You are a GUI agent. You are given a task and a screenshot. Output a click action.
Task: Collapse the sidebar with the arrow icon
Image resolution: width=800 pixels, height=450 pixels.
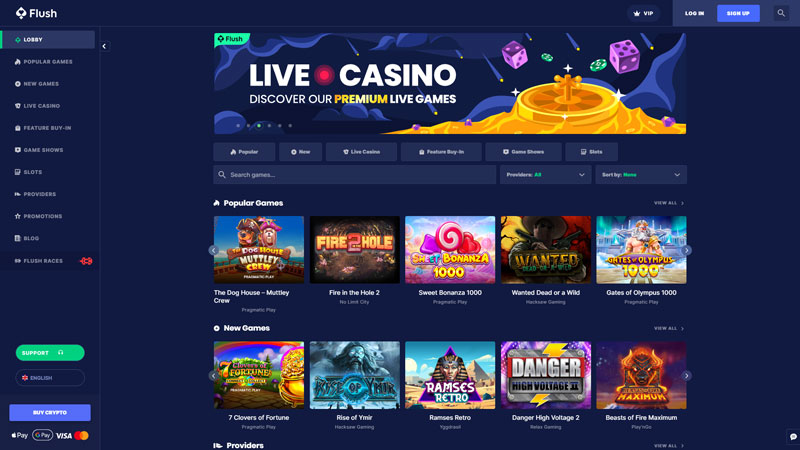click(x=105, y=46)
